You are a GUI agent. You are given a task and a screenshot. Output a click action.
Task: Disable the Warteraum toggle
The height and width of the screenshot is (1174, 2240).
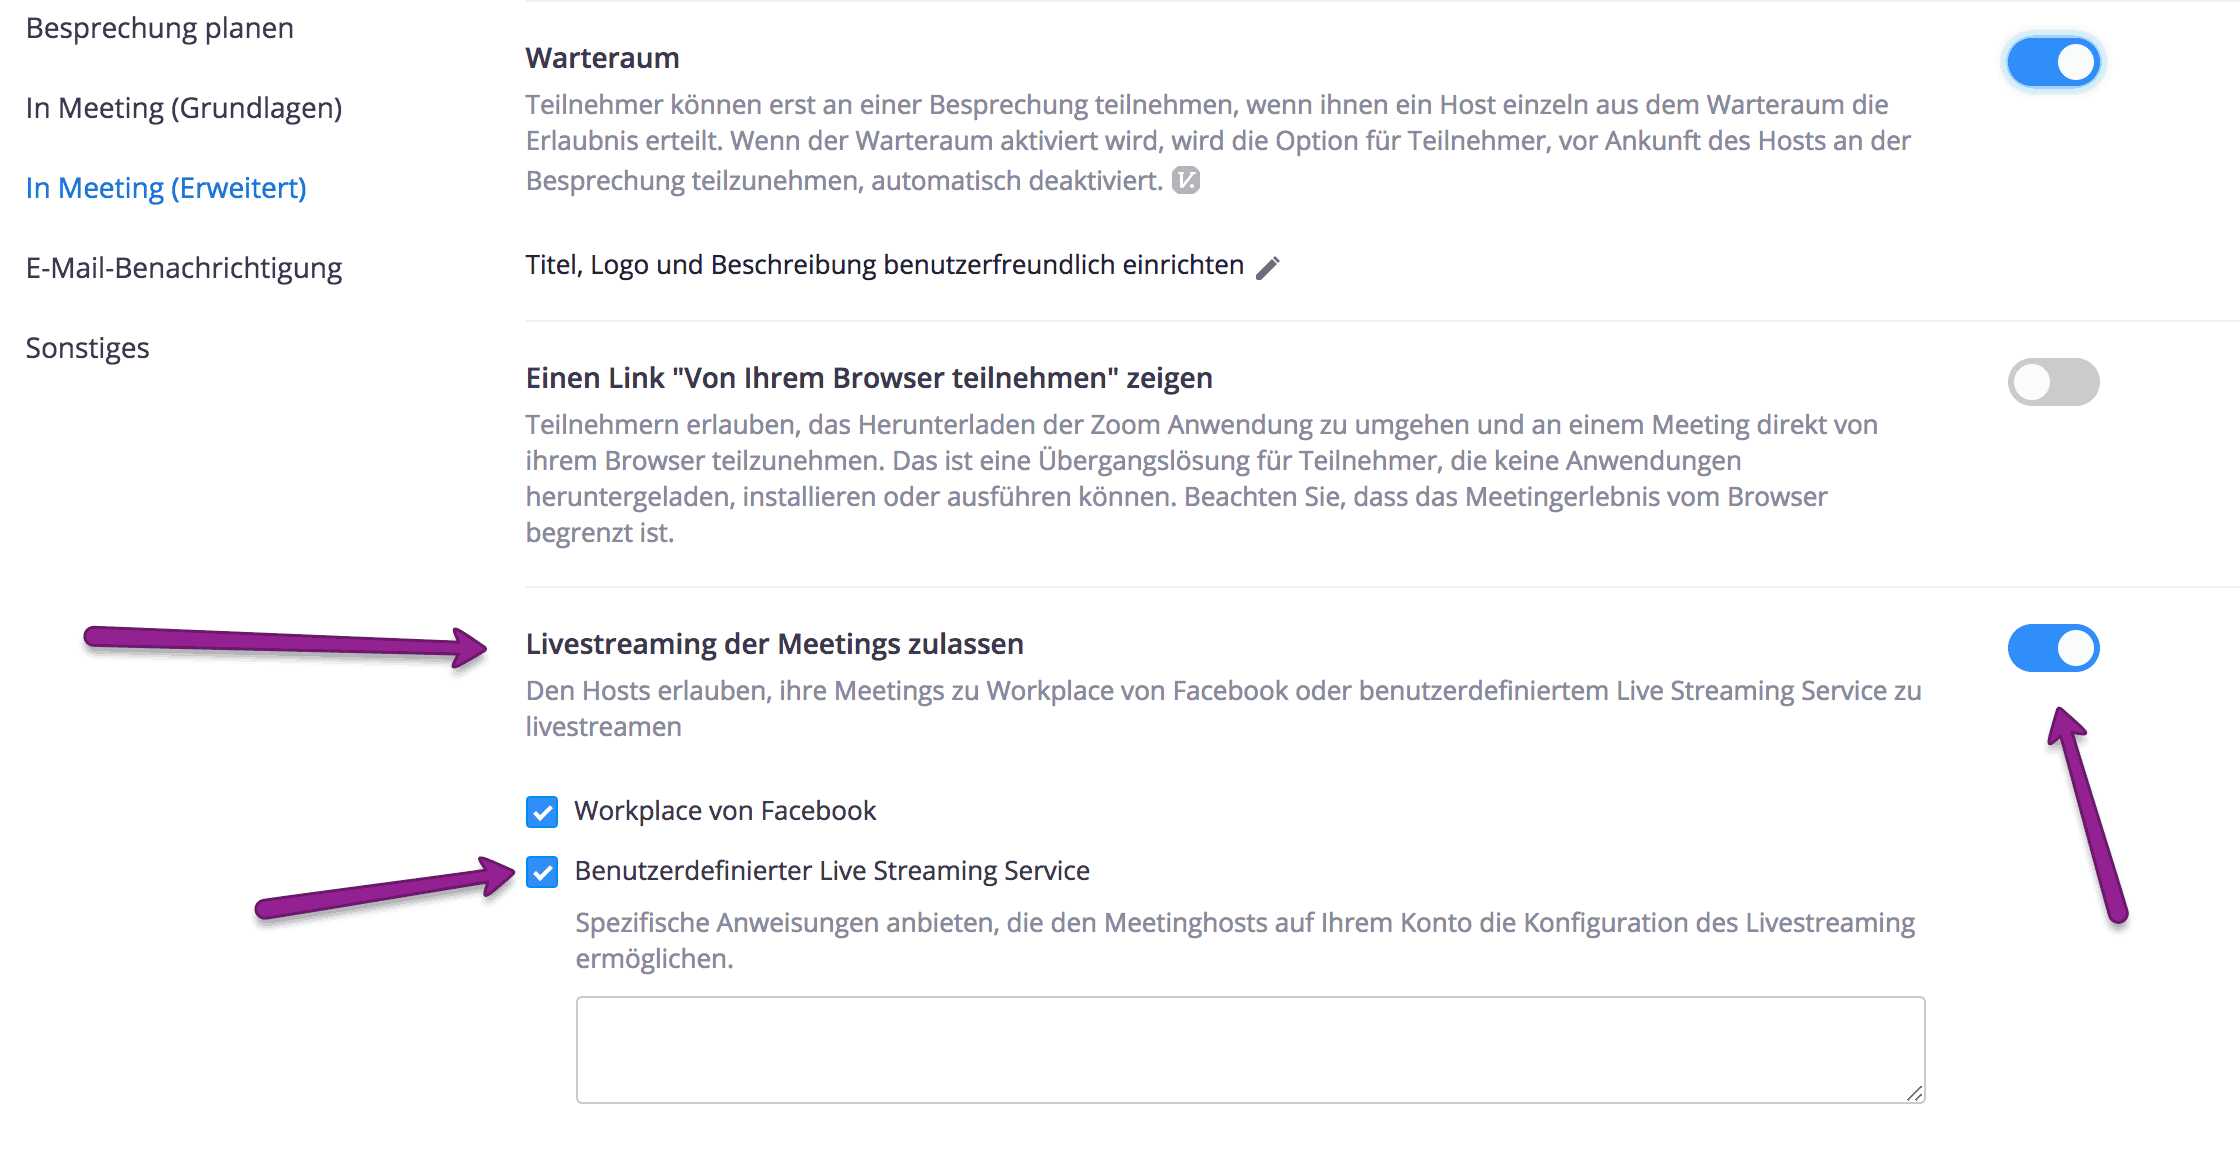click(2053, 61)
